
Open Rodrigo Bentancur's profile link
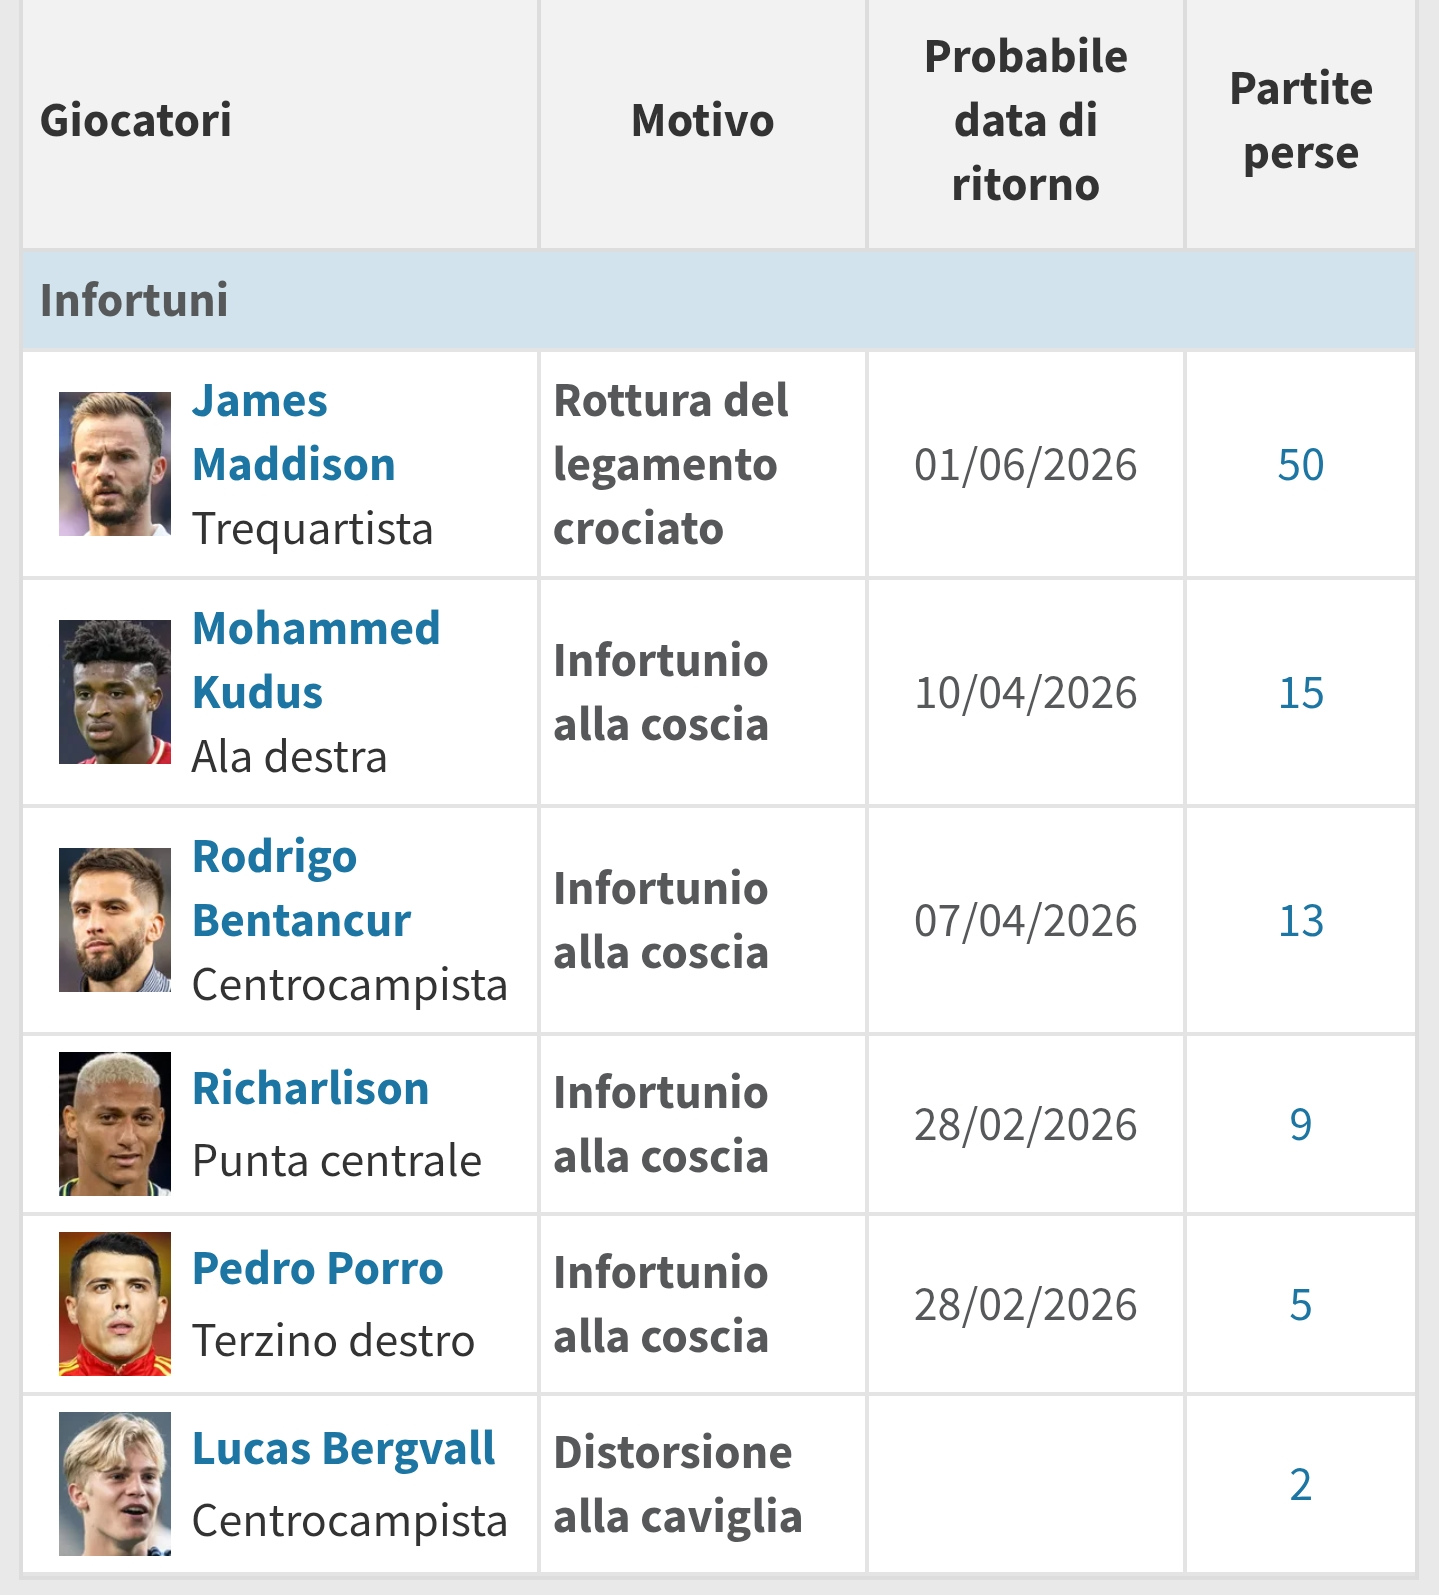[301, 888]
